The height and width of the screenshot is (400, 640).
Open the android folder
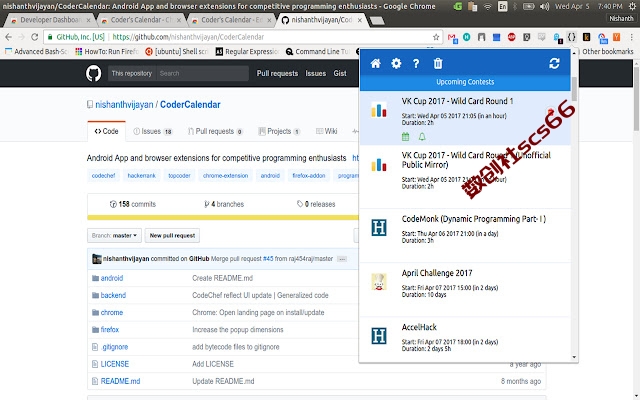111,278
